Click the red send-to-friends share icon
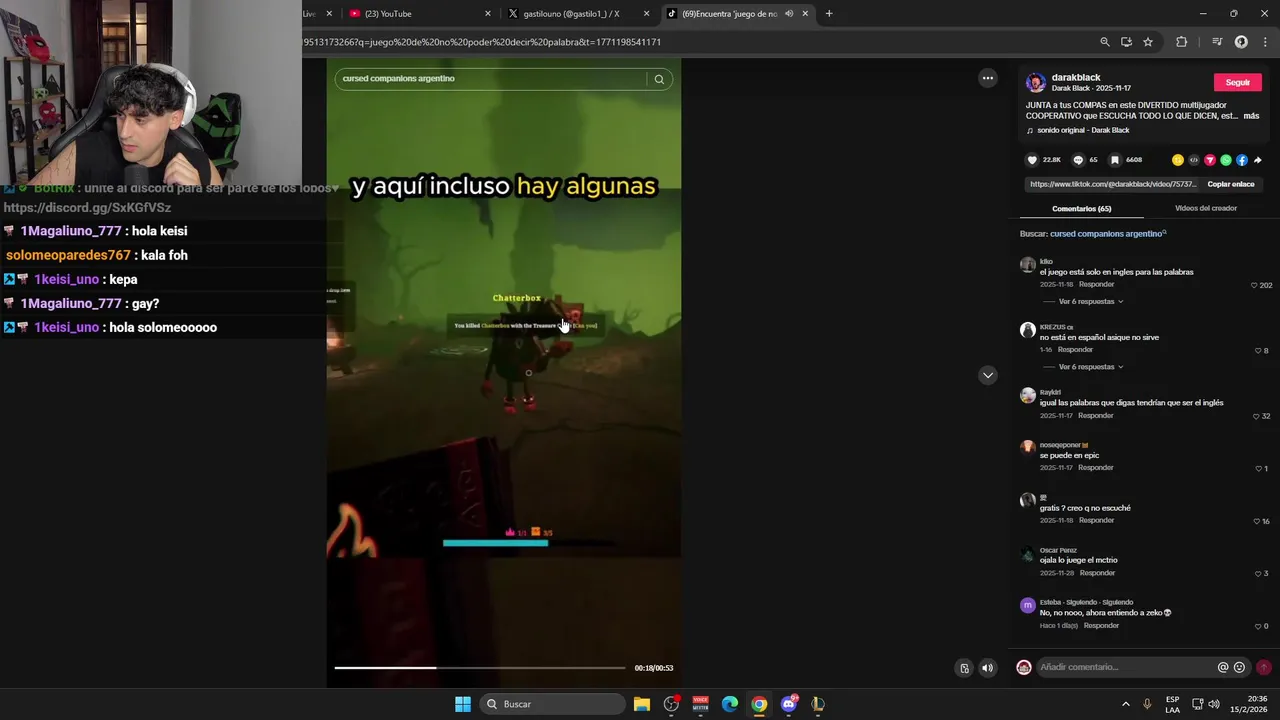1280x720 pixels. (x=1210, y=160)
